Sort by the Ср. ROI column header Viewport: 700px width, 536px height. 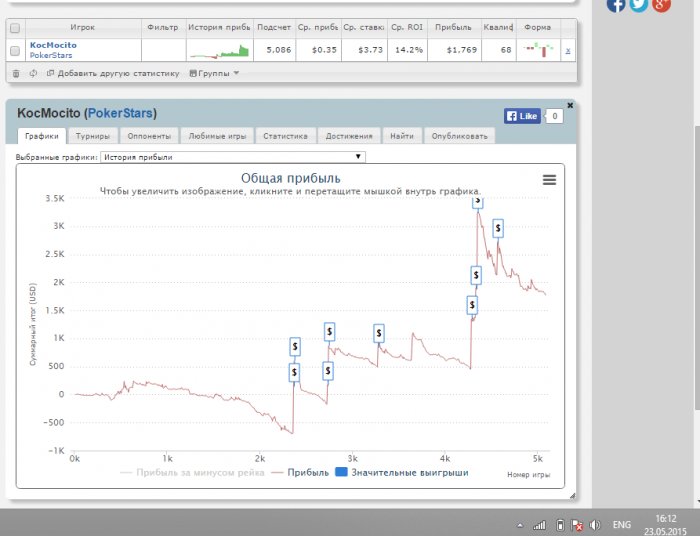click(407, 27)
